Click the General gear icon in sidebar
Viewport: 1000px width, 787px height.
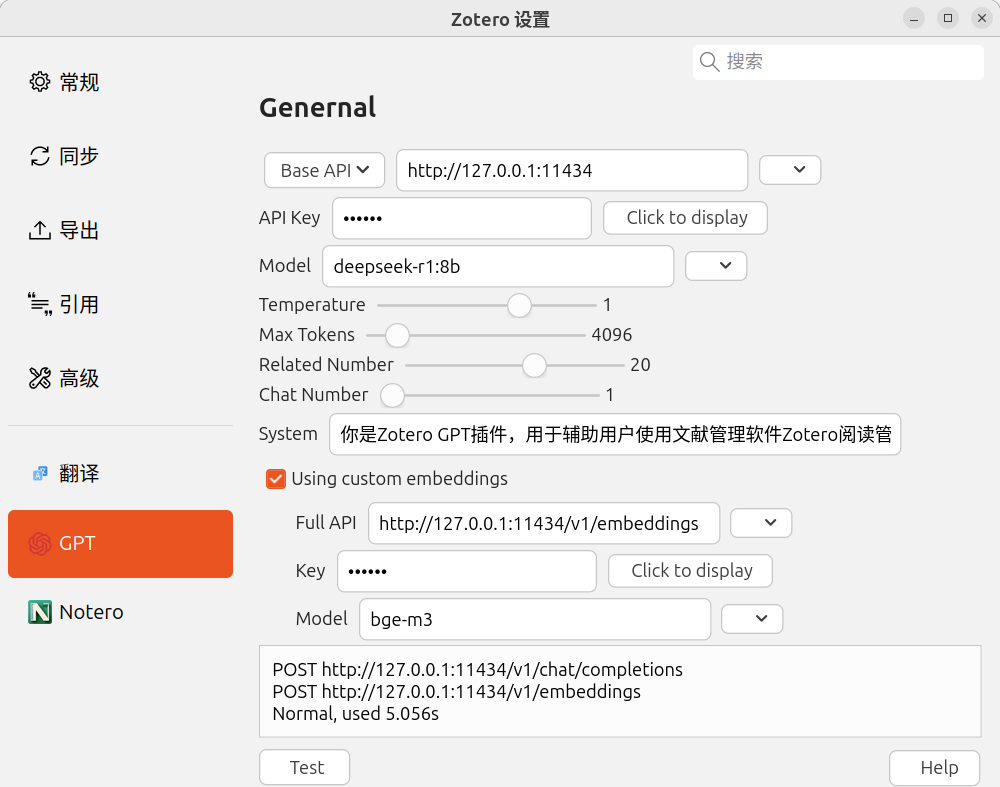40,82
